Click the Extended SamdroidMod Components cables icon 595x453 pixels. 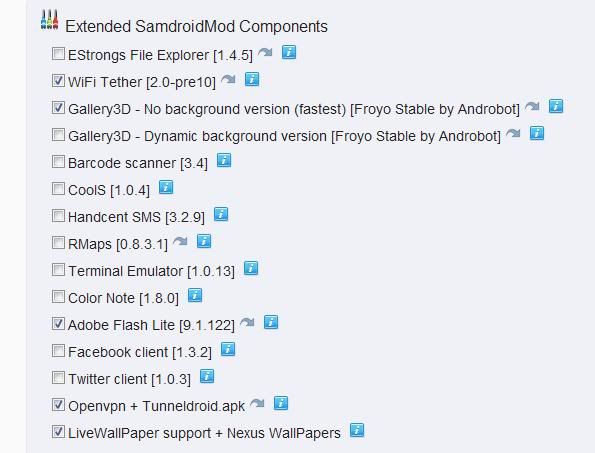coord(50,20)
